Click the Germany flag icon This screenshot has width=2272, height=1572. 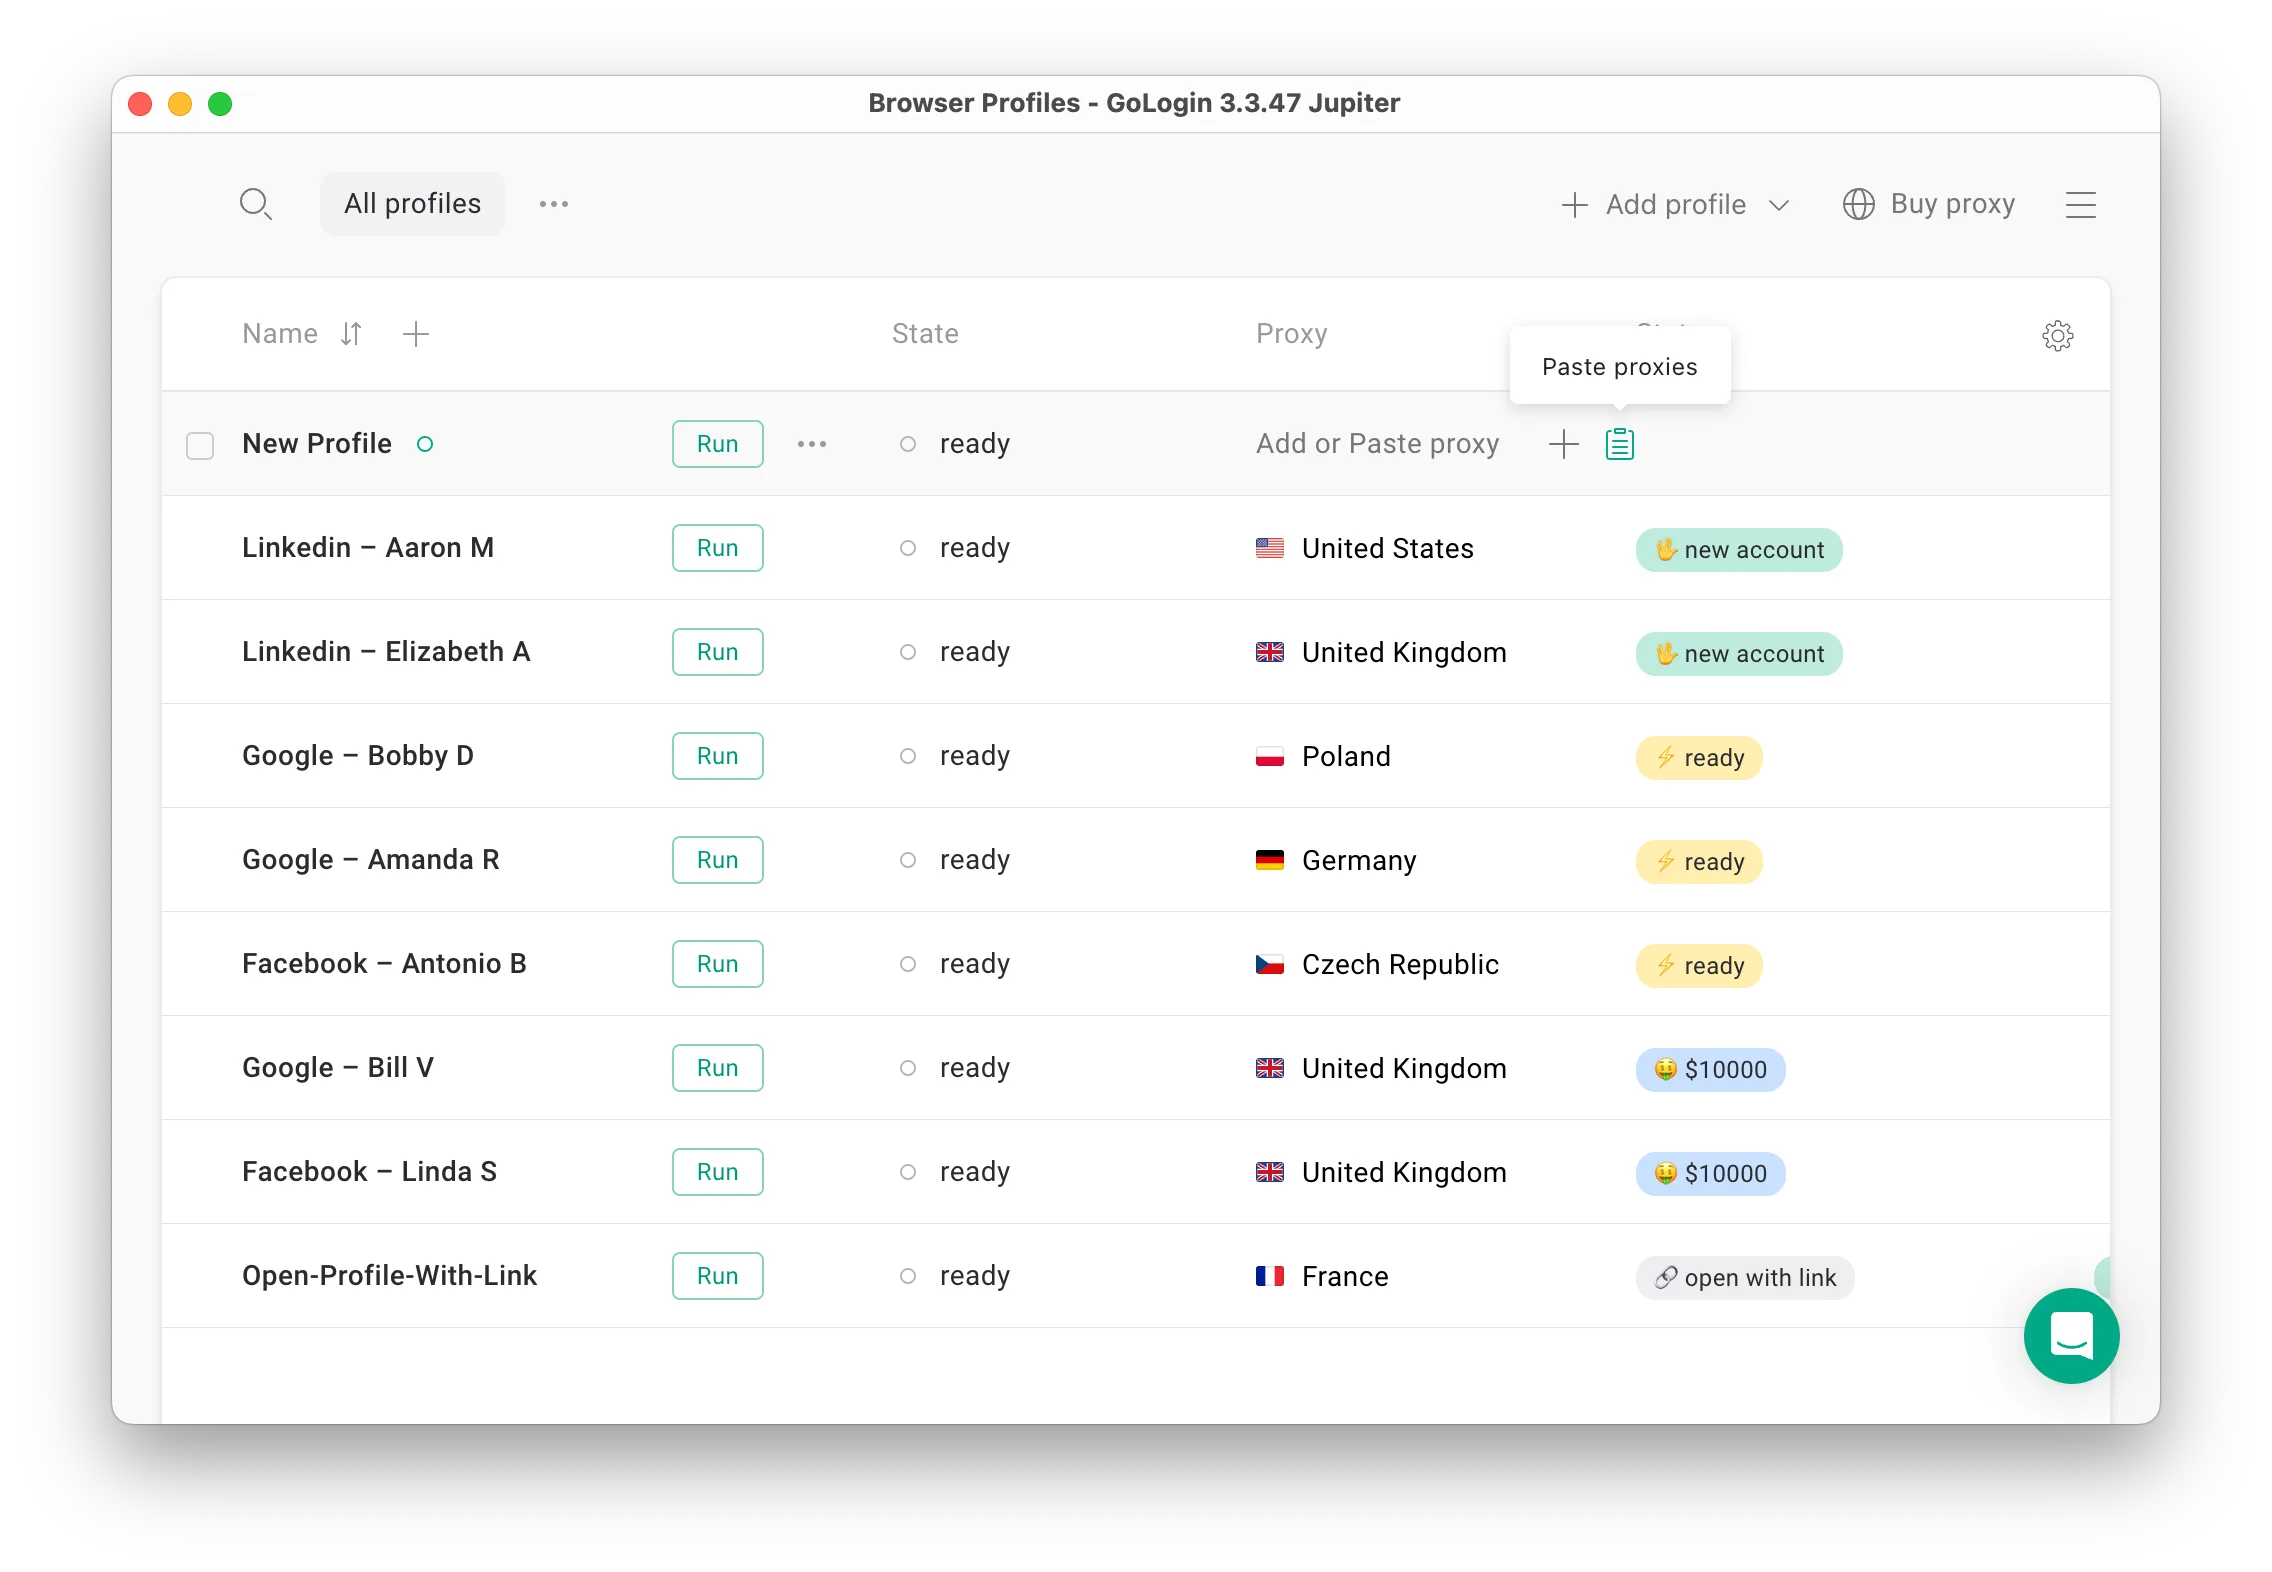1270,860
